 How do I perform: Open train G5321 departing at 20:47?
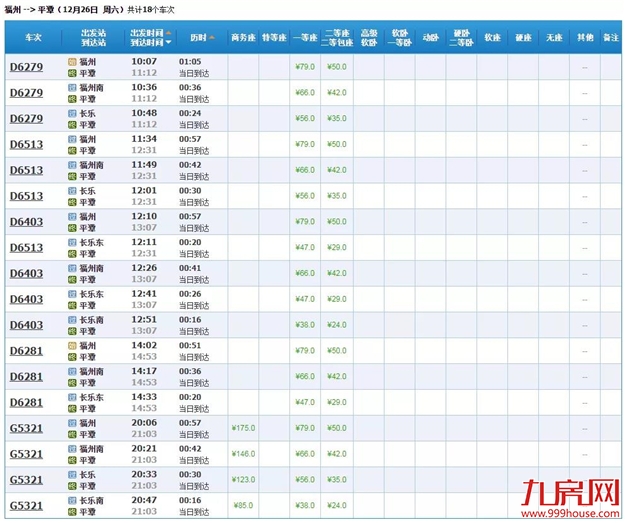(26, 505)
